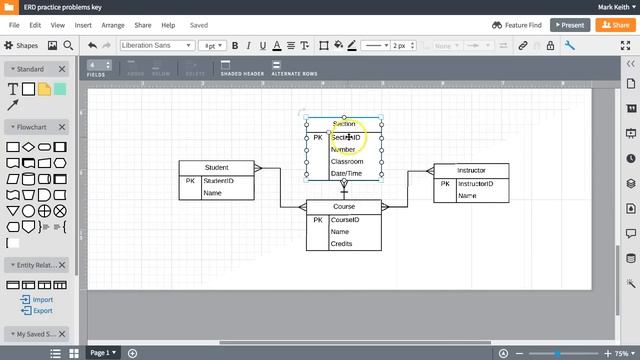Open the line style dropdown

pyautogui.click(x=376, y=46)
